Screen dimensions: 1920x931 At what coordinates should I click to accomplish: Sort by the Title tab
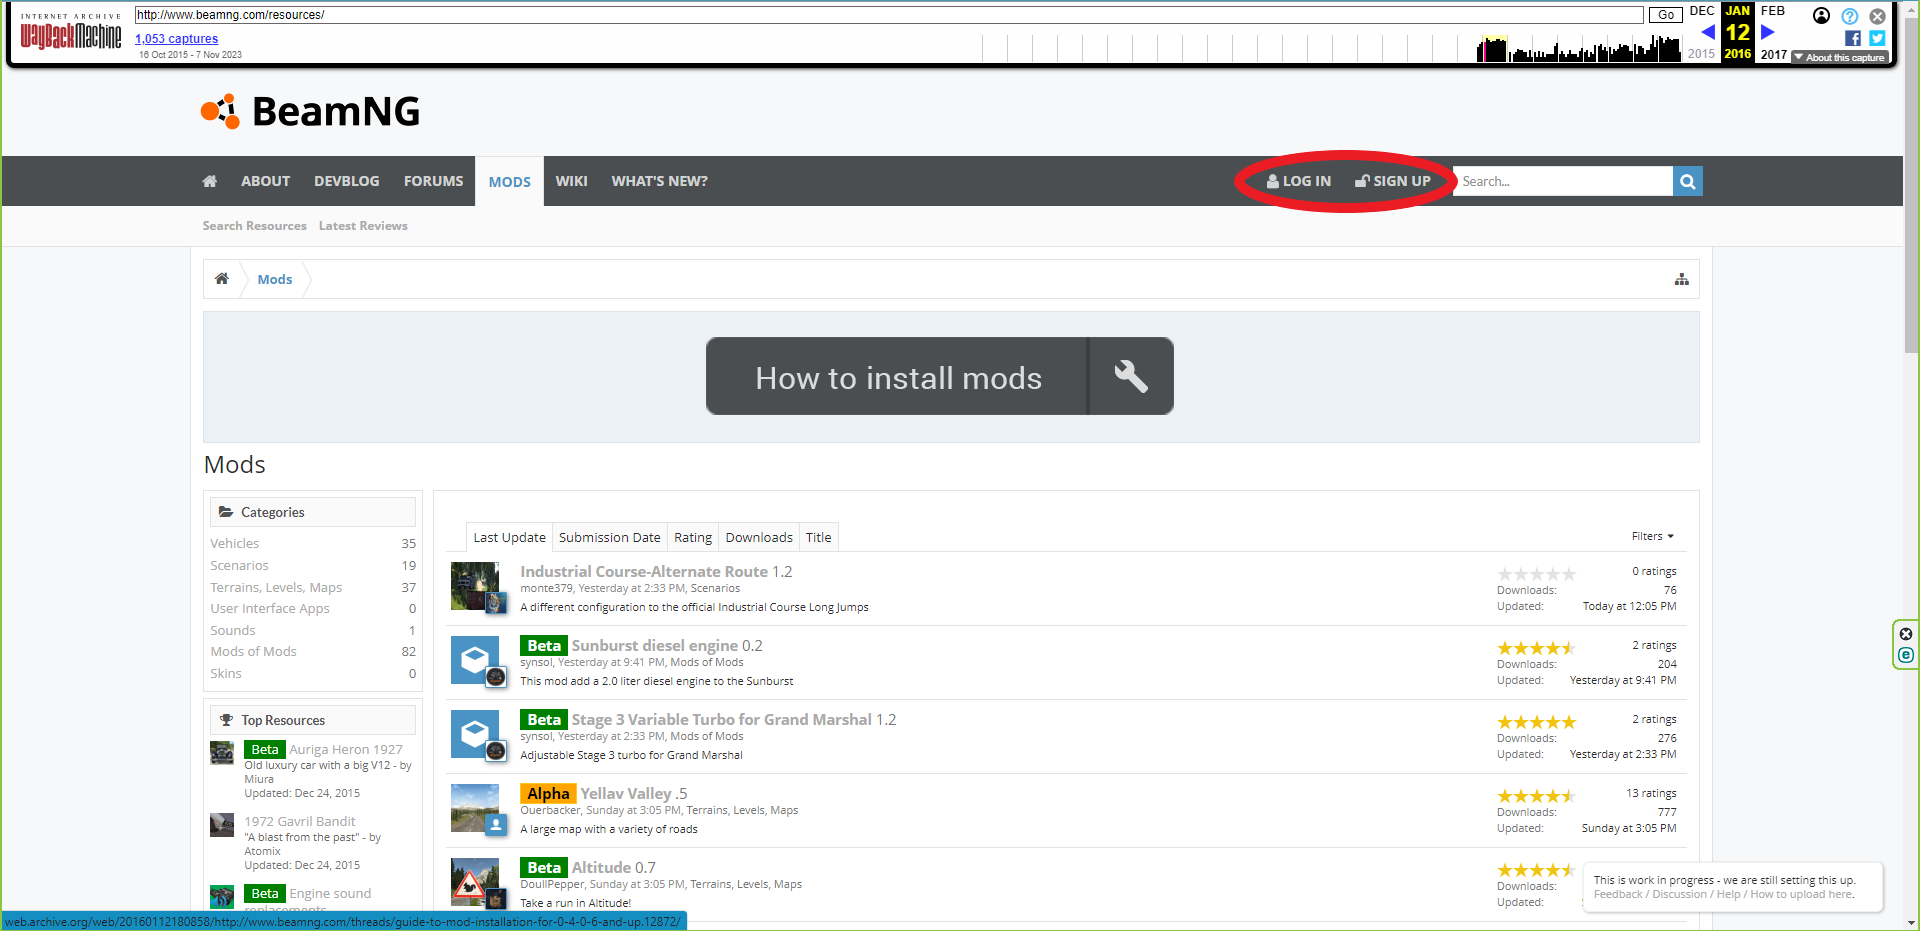click(819, 537)
